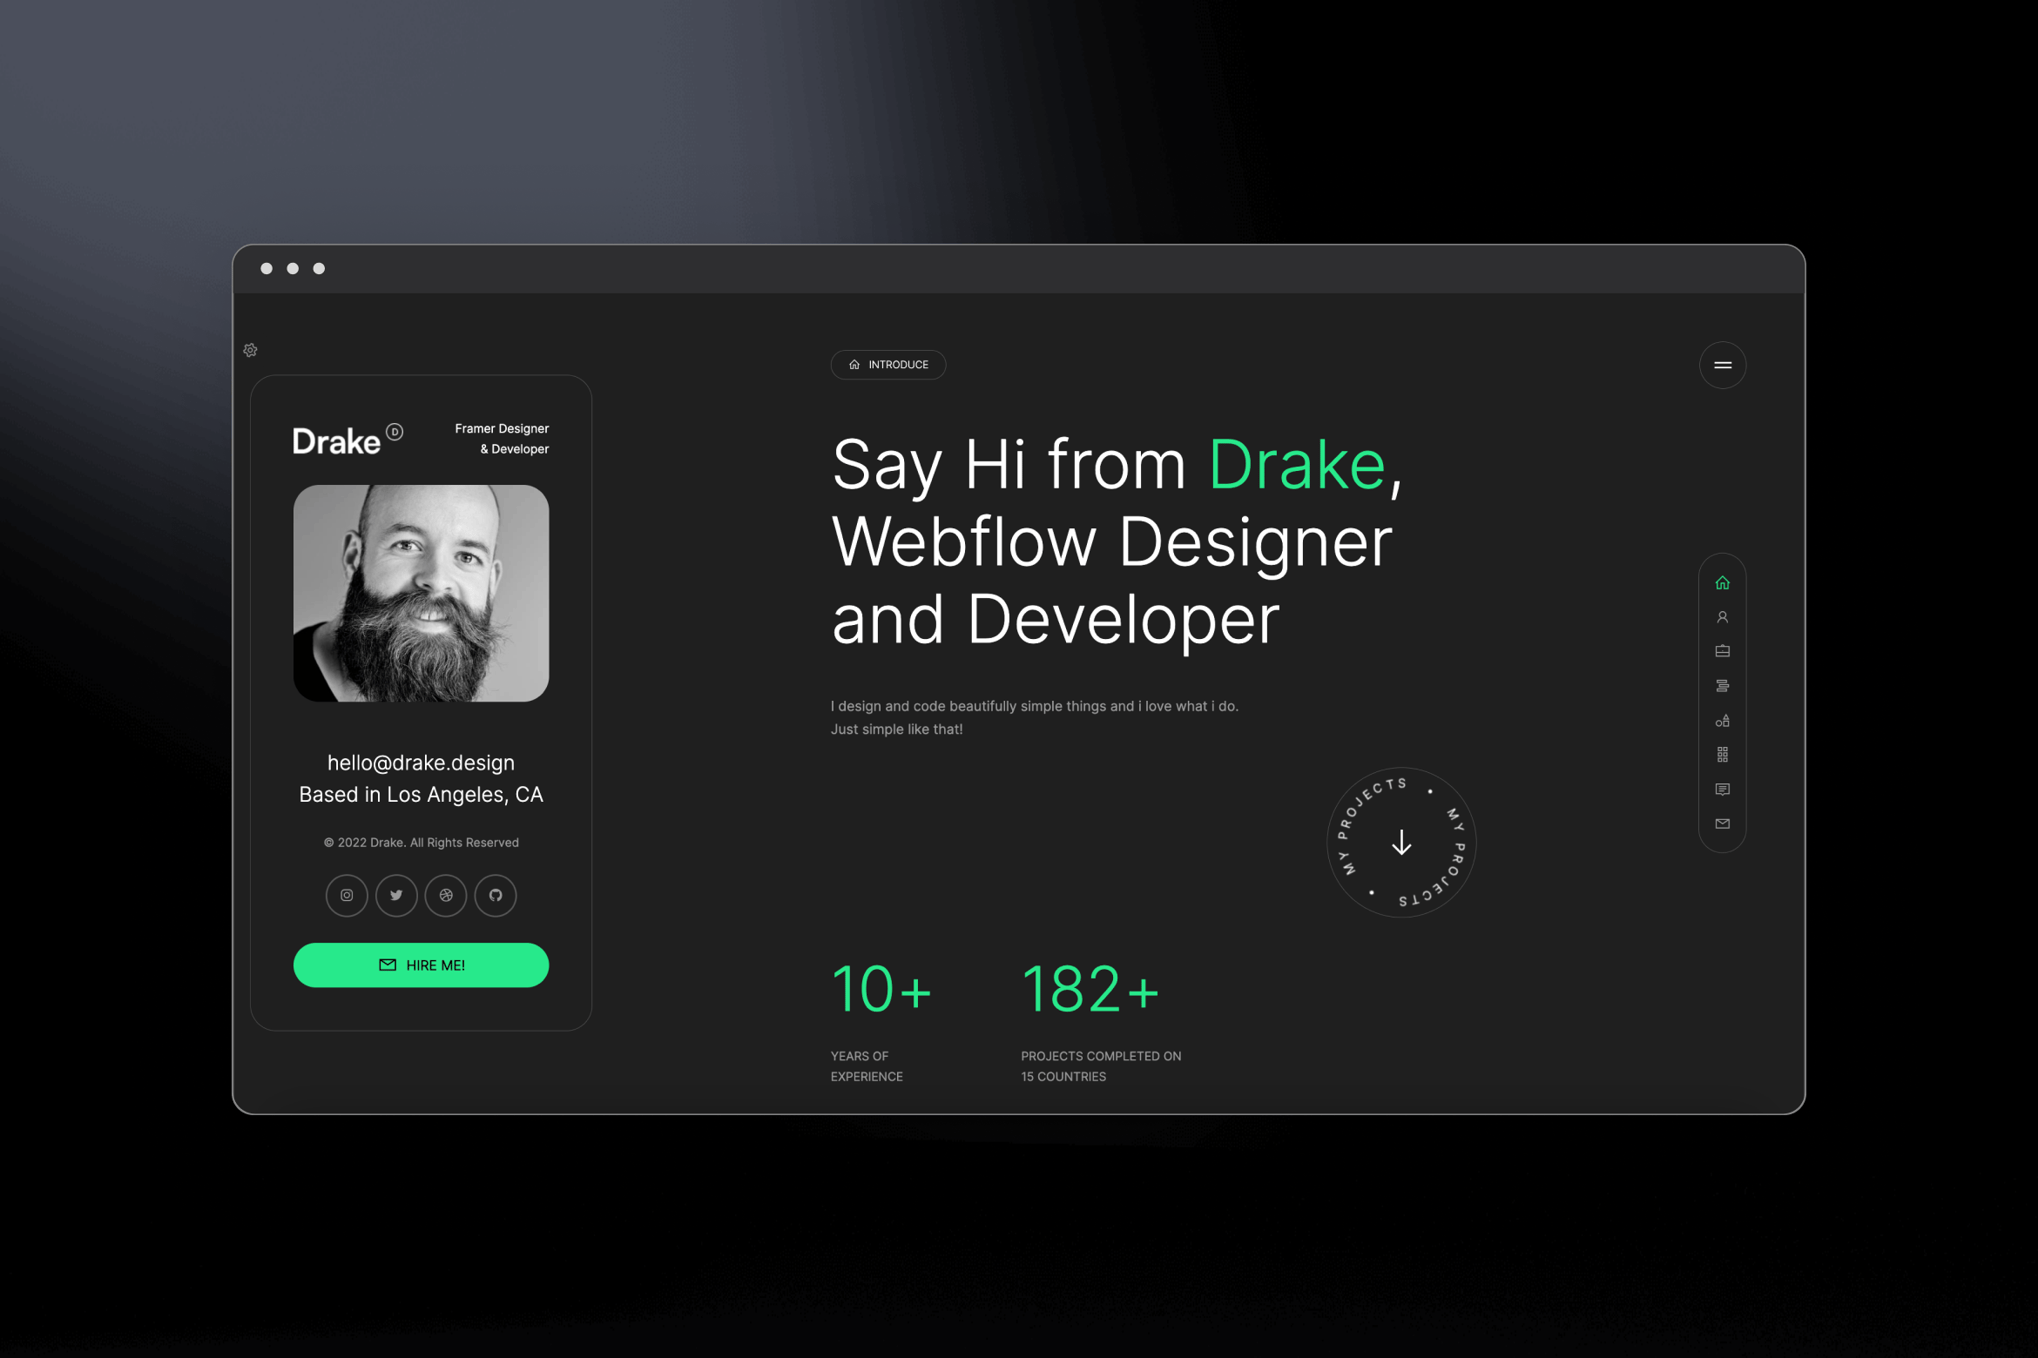The image size is (2038, 1358).
Task: Open the hamburger menu button
Action: [1722, 365]
